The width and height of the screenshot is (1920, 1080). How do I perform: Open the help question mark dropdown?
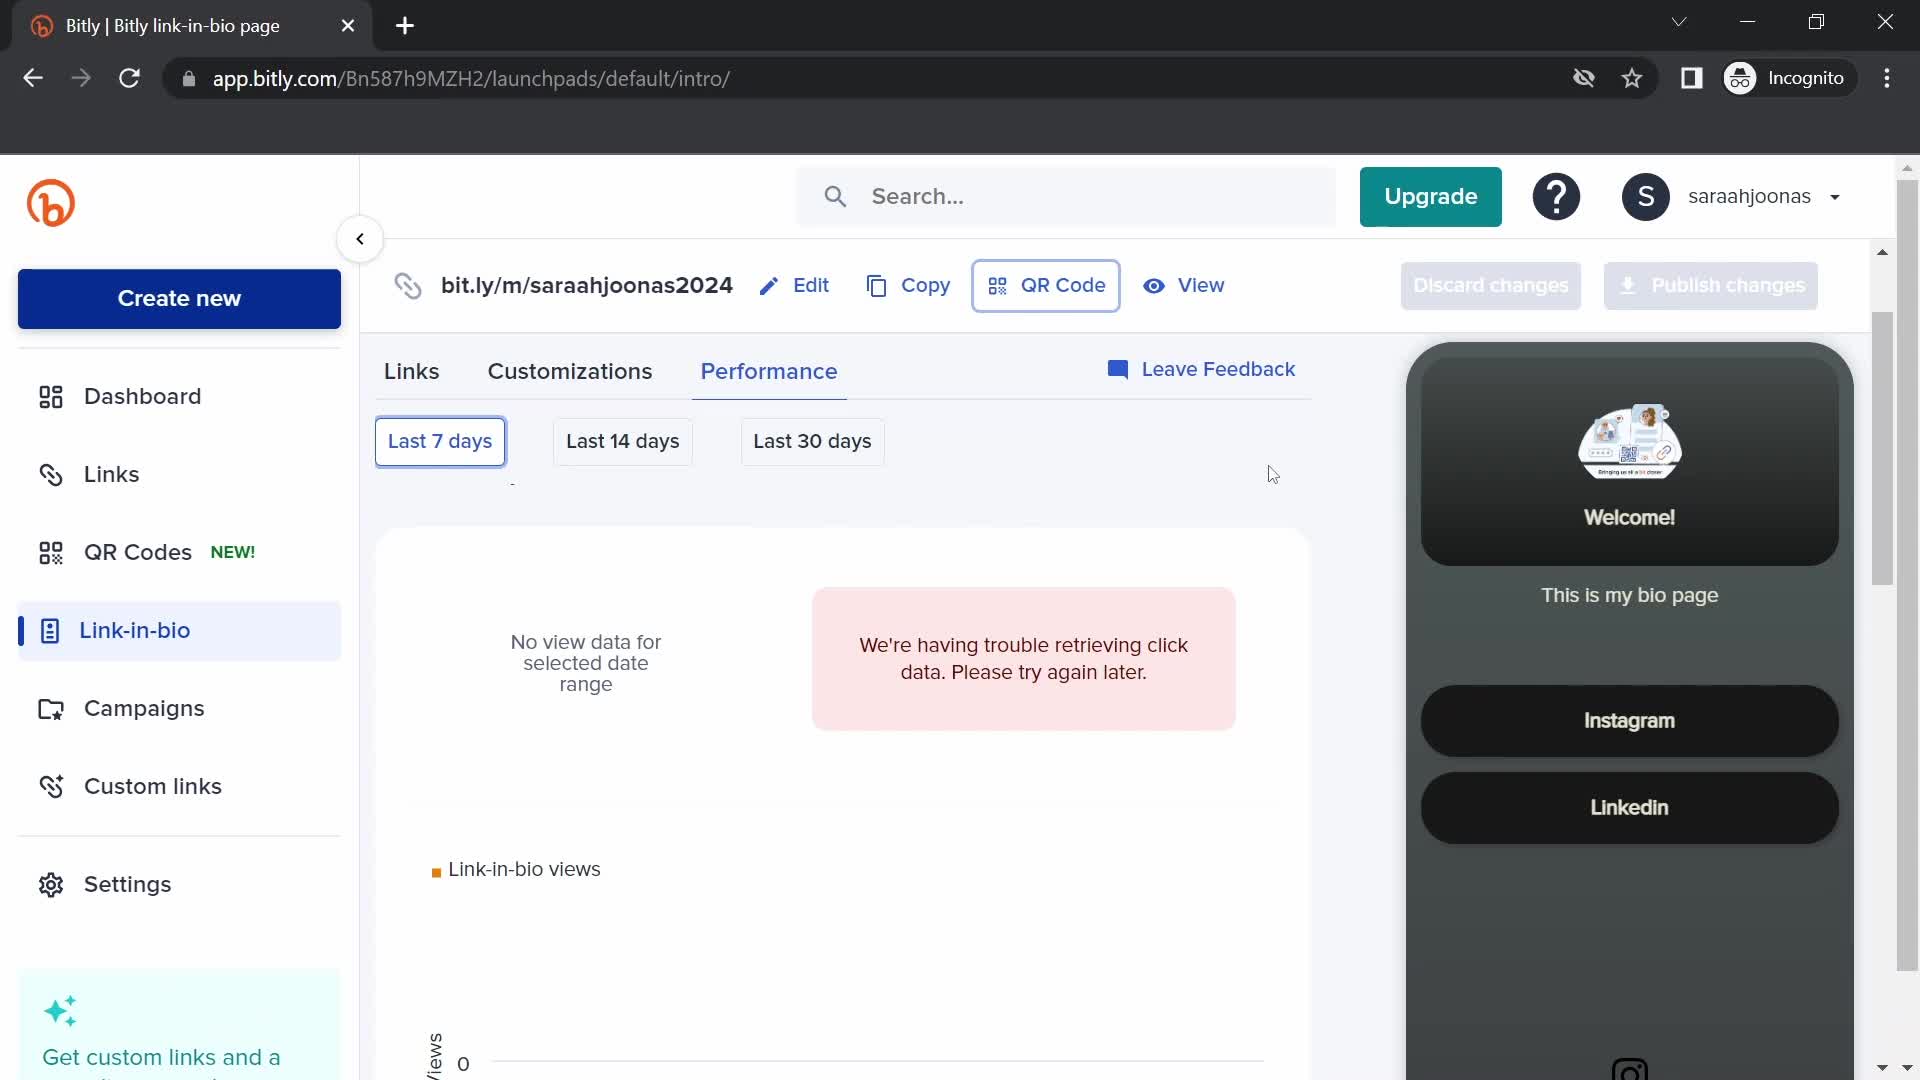point(1557,196)
